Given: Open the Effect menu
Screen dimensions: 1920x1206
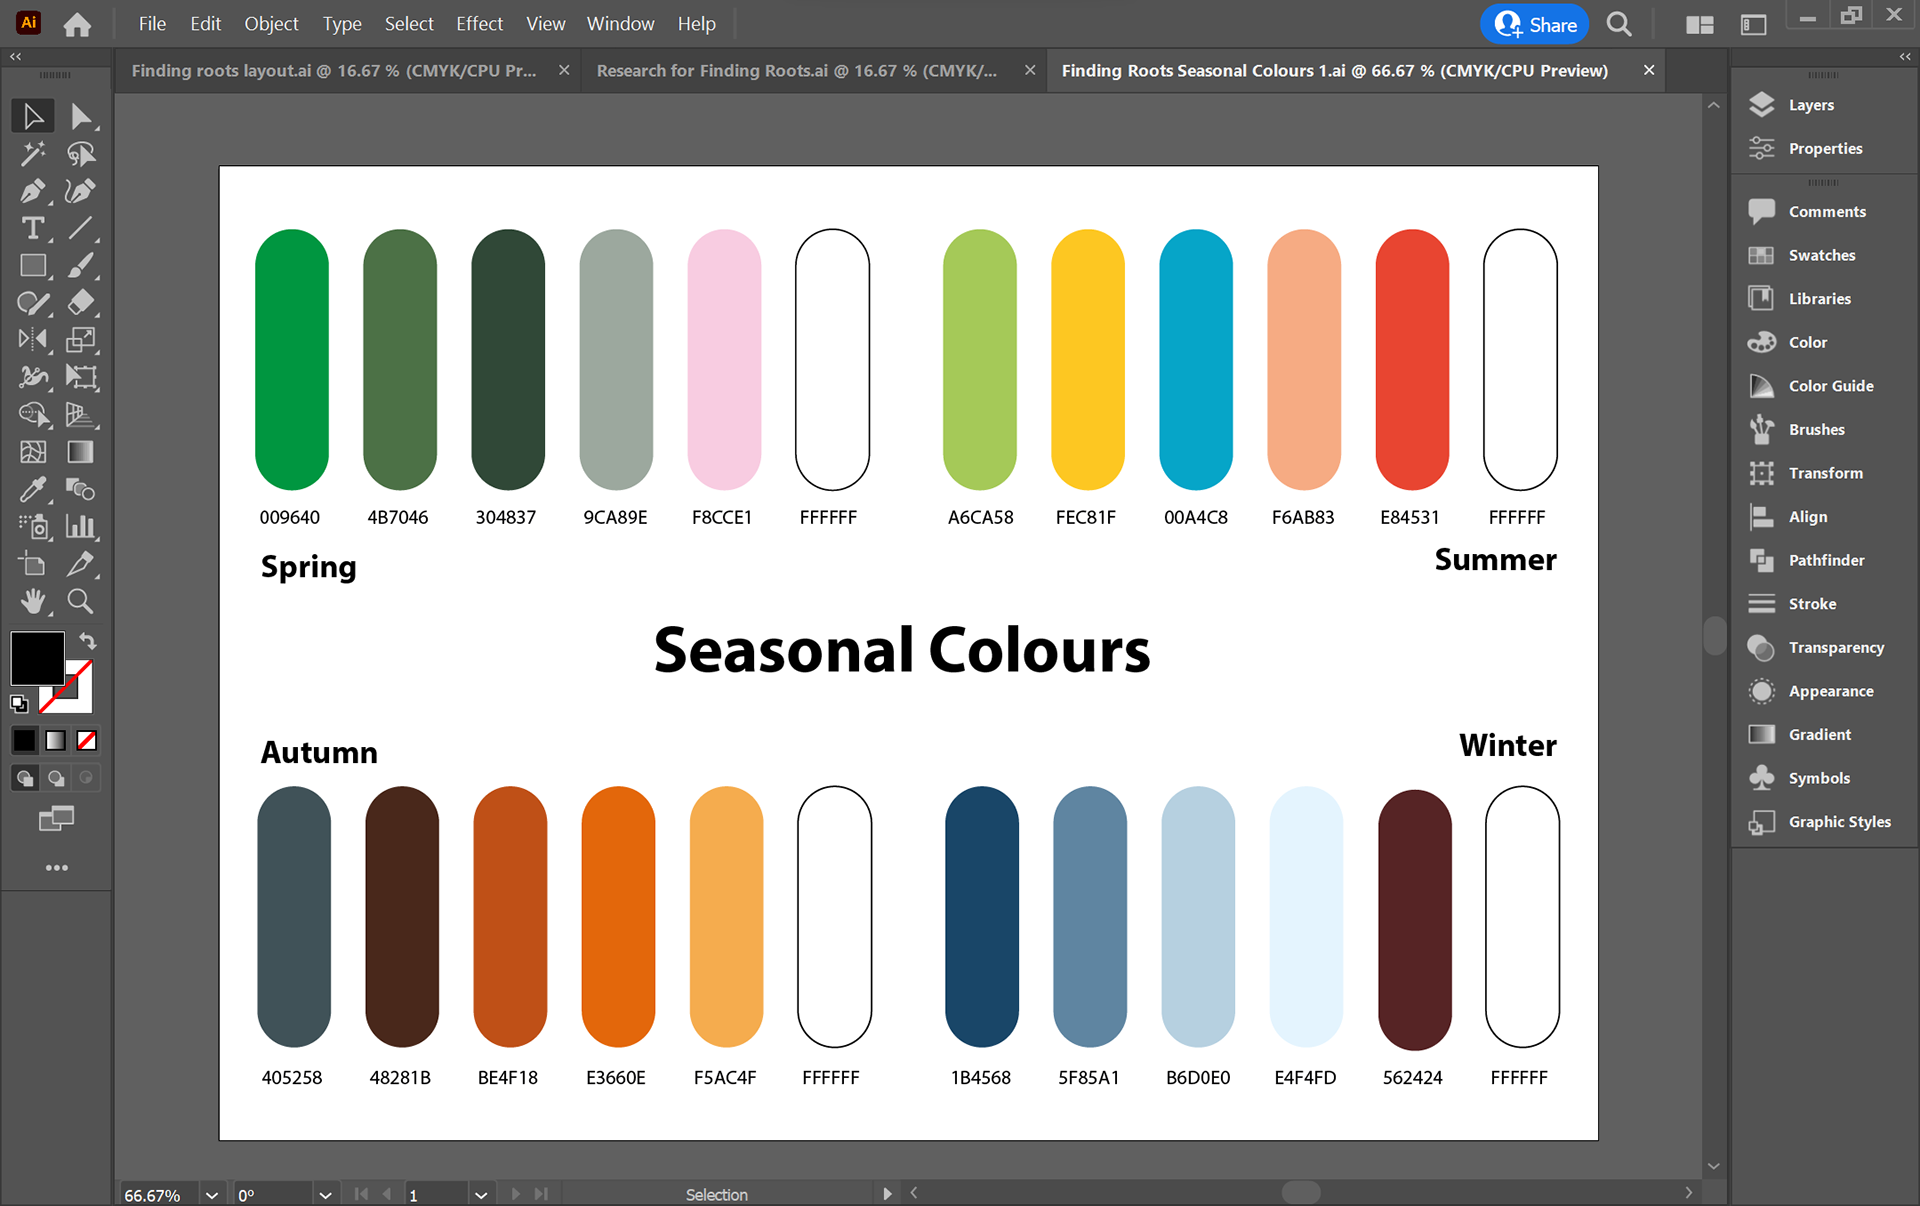Looking at the screenshot, I should pos(479,23).
